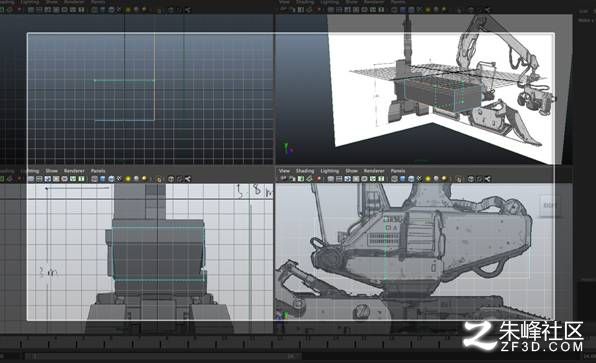
Task: Click Film Gate icon in bottom-left panel
Action: (x=39, y=179)
